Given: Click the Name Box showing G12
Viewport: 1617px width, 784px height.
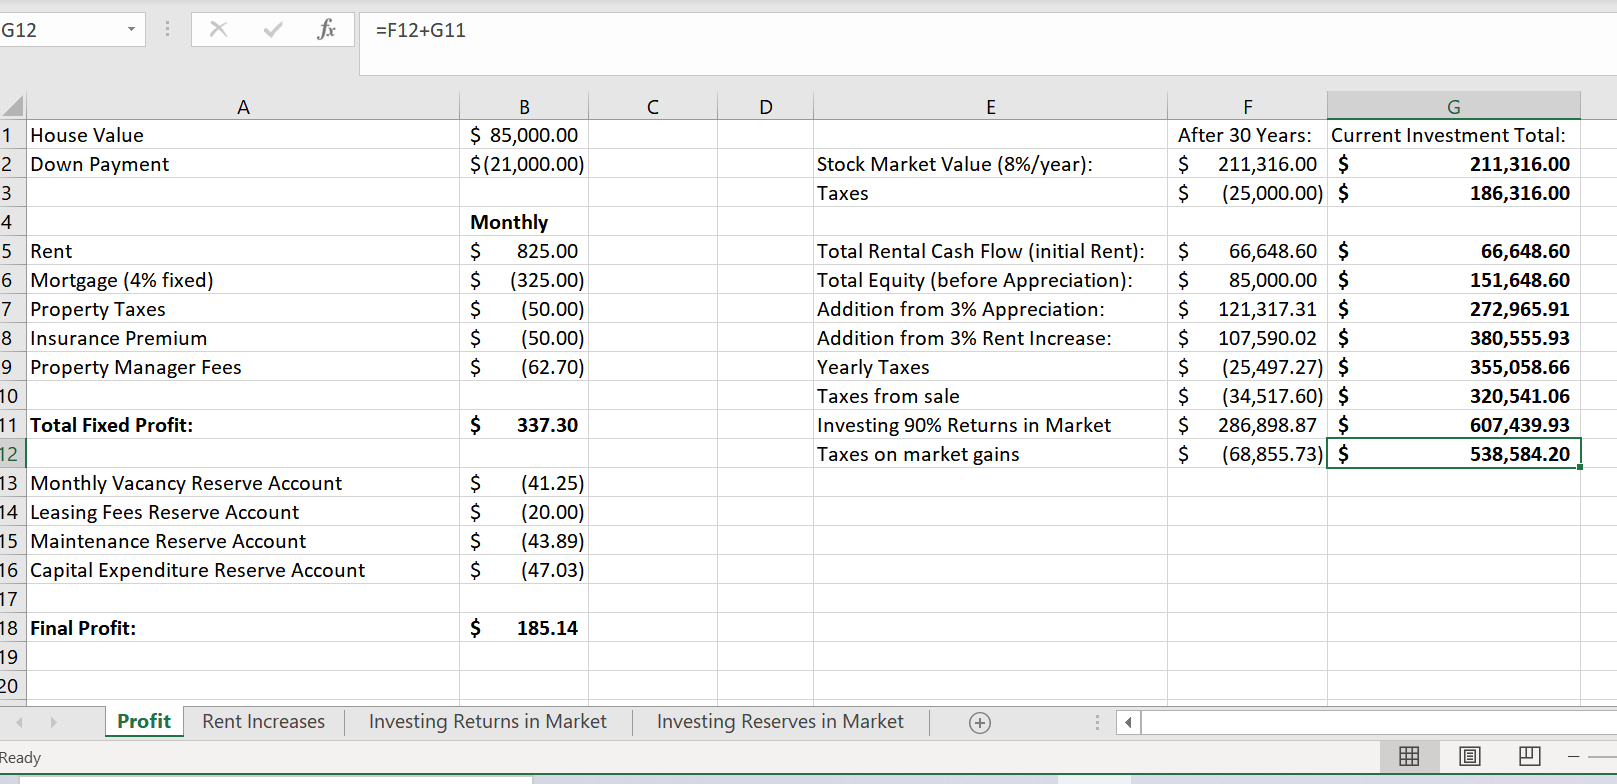Looking at the screenshot, I should (x=62, y=30).
